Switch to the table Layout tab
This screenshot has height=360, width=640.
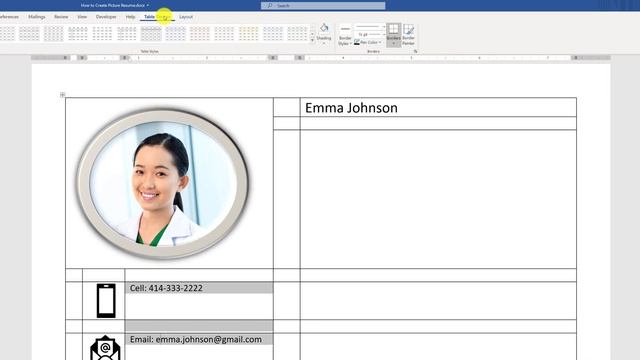click(186, 17)
